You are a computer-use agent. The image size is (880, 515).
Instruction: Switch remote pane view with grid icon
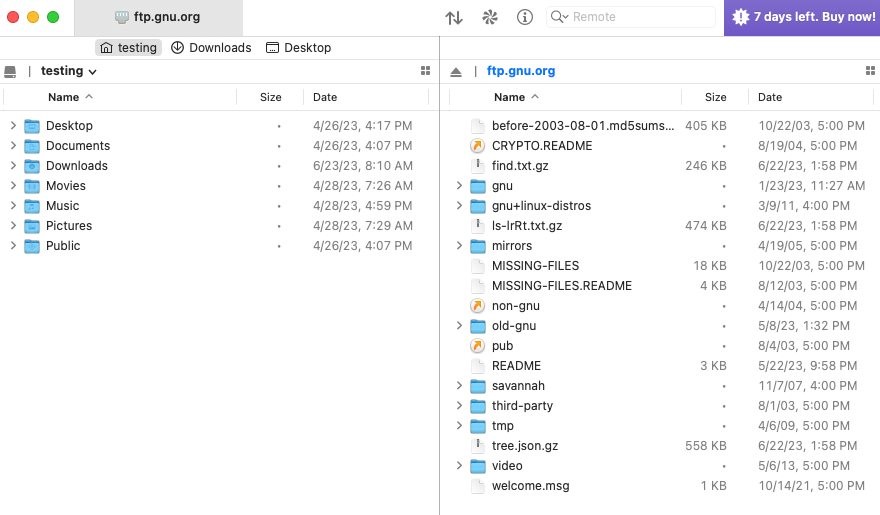coord(870,71)
